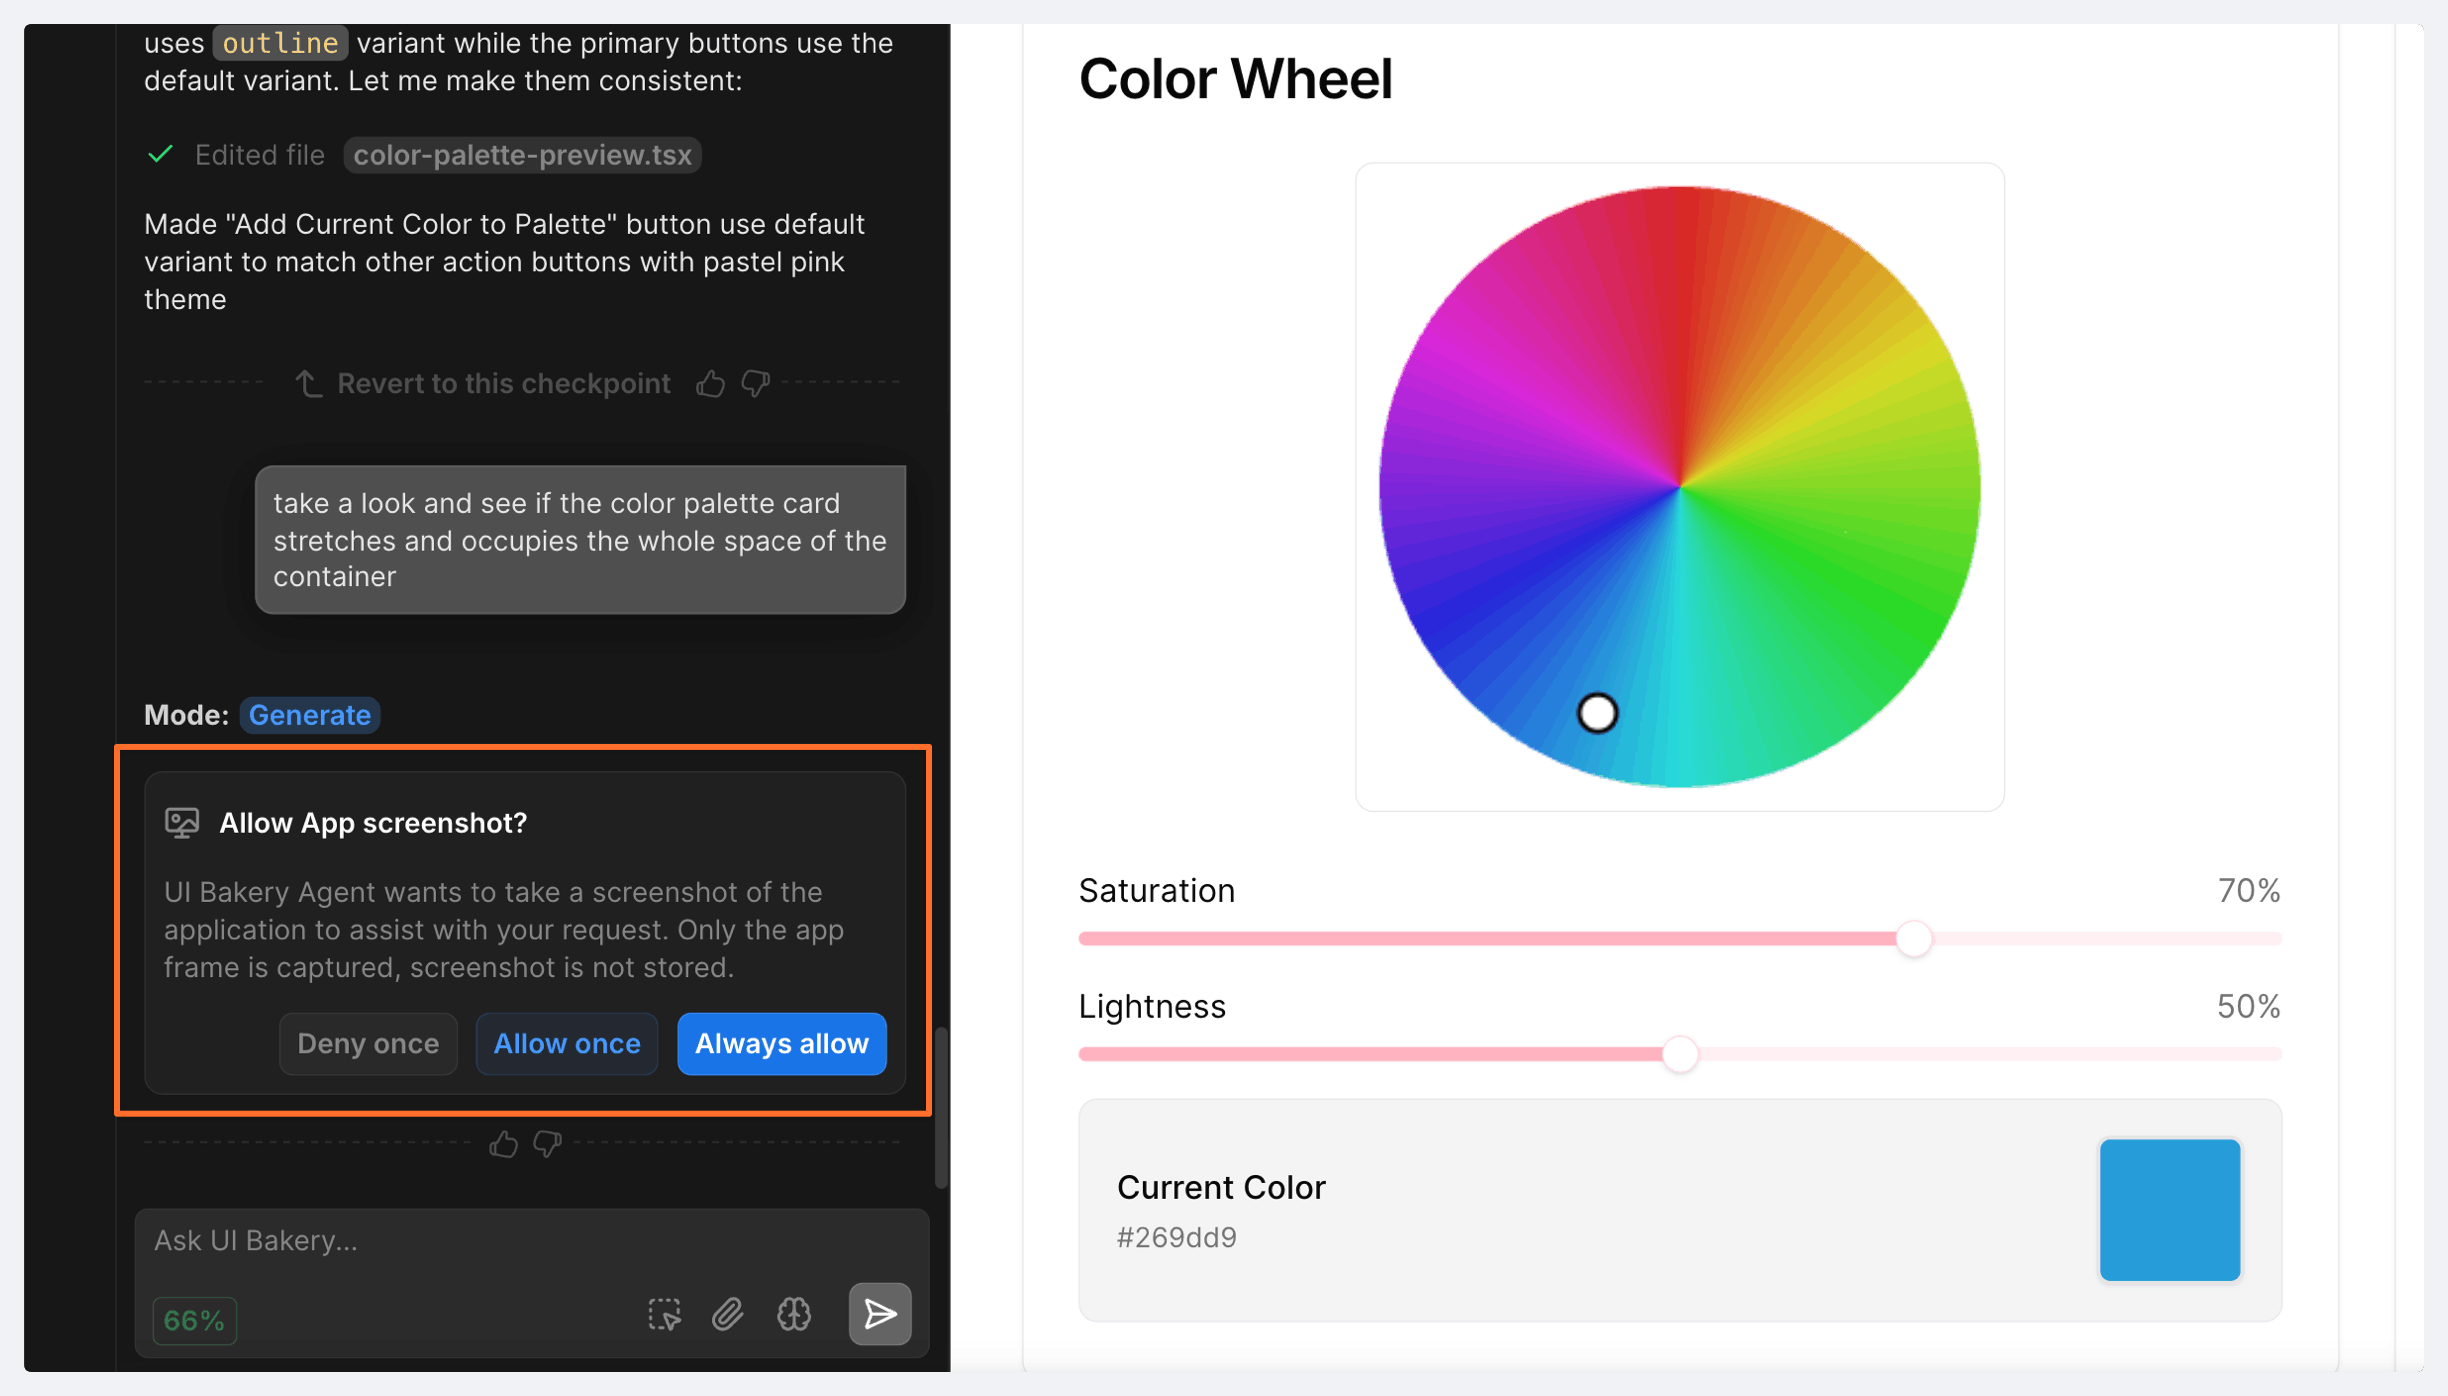Open the Generate mode selector
2448x1396 pixels.
(309, 715)
